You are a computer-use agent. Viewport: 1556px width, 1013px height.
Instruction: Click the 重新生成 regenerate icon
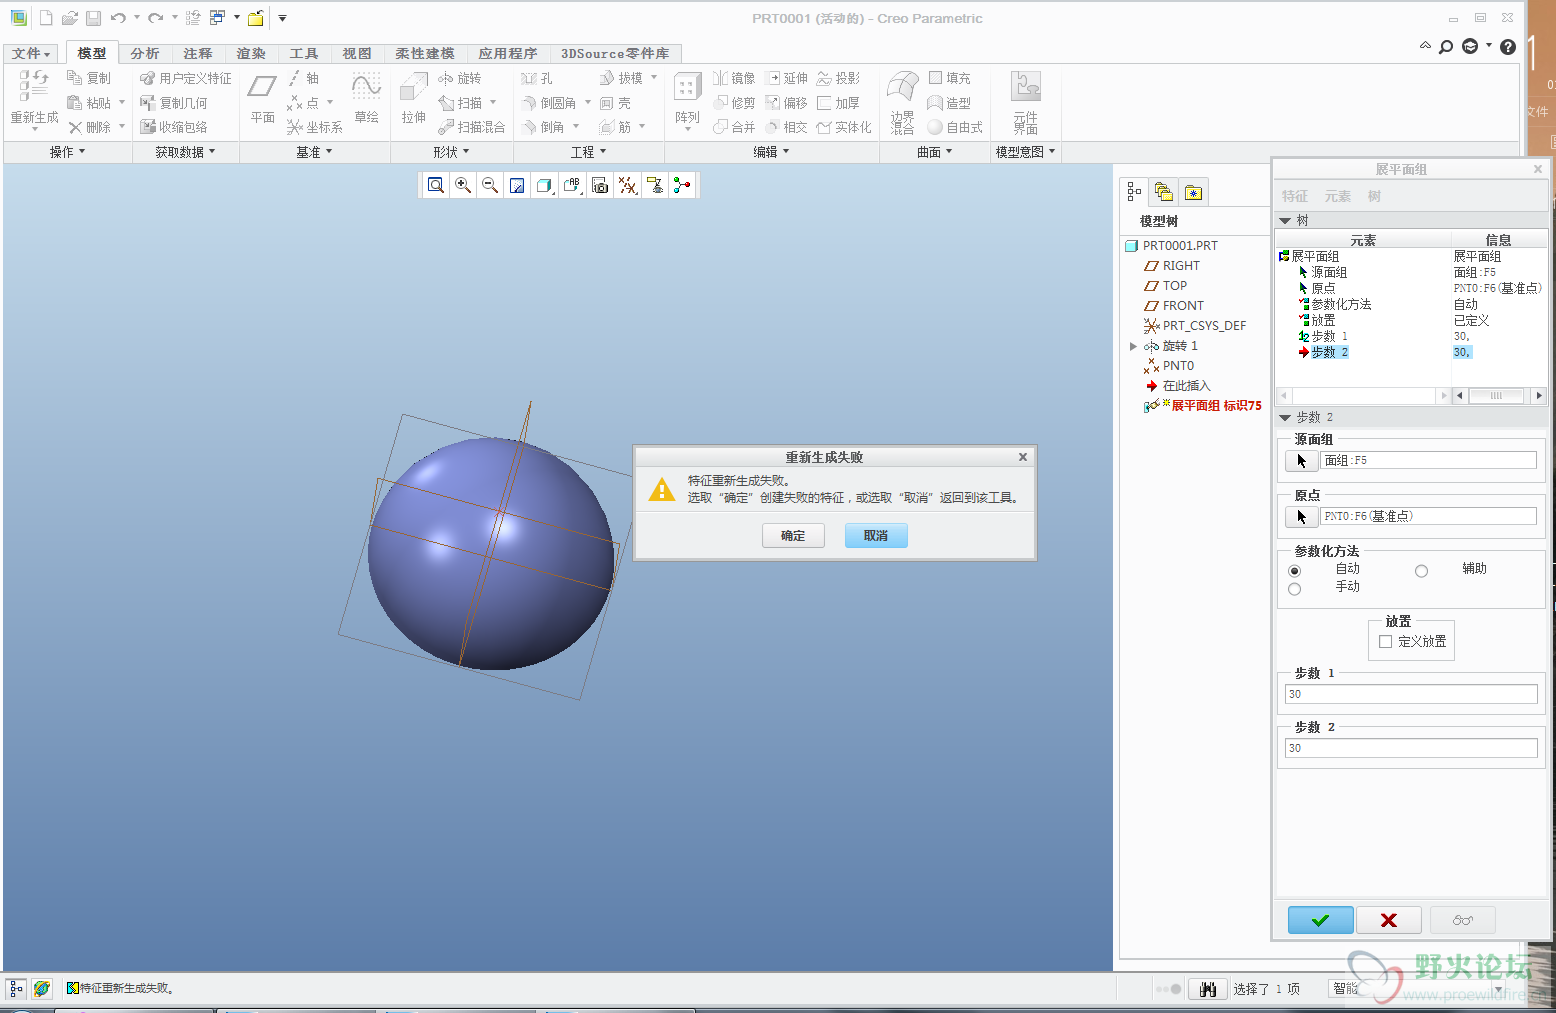tap(34, 100)
